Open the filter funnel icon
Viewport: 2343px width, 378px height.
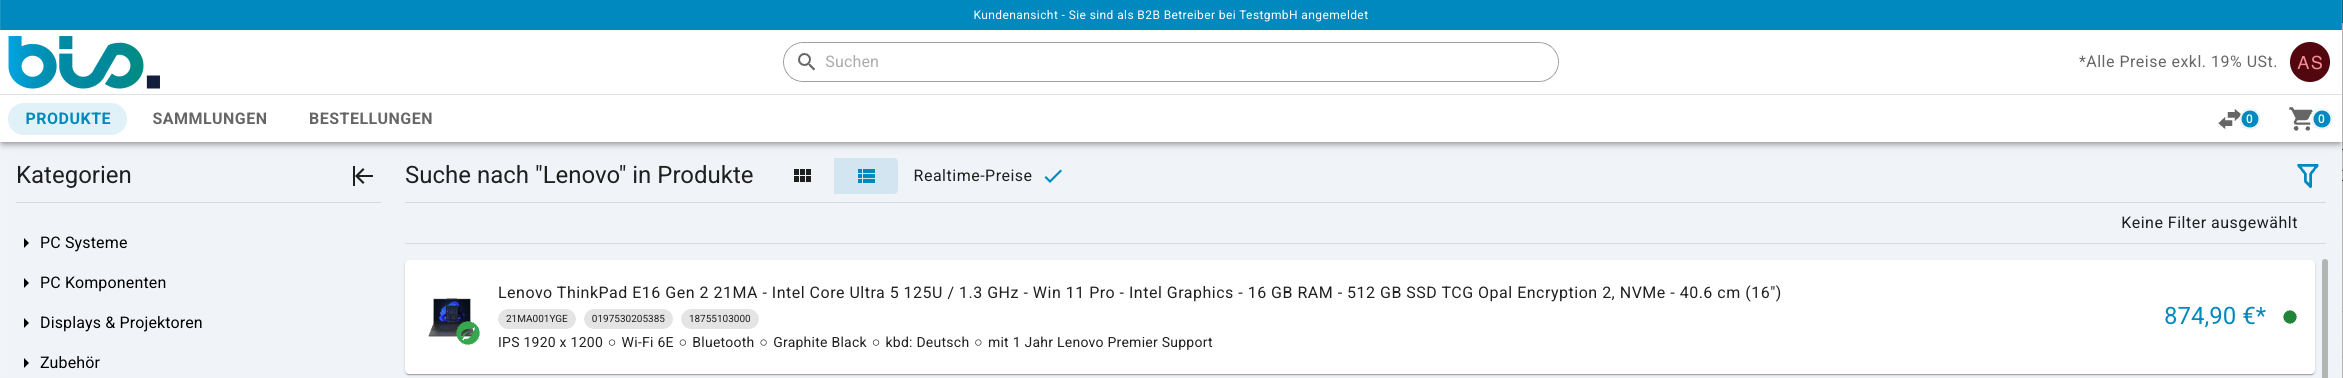(2308, 176)
